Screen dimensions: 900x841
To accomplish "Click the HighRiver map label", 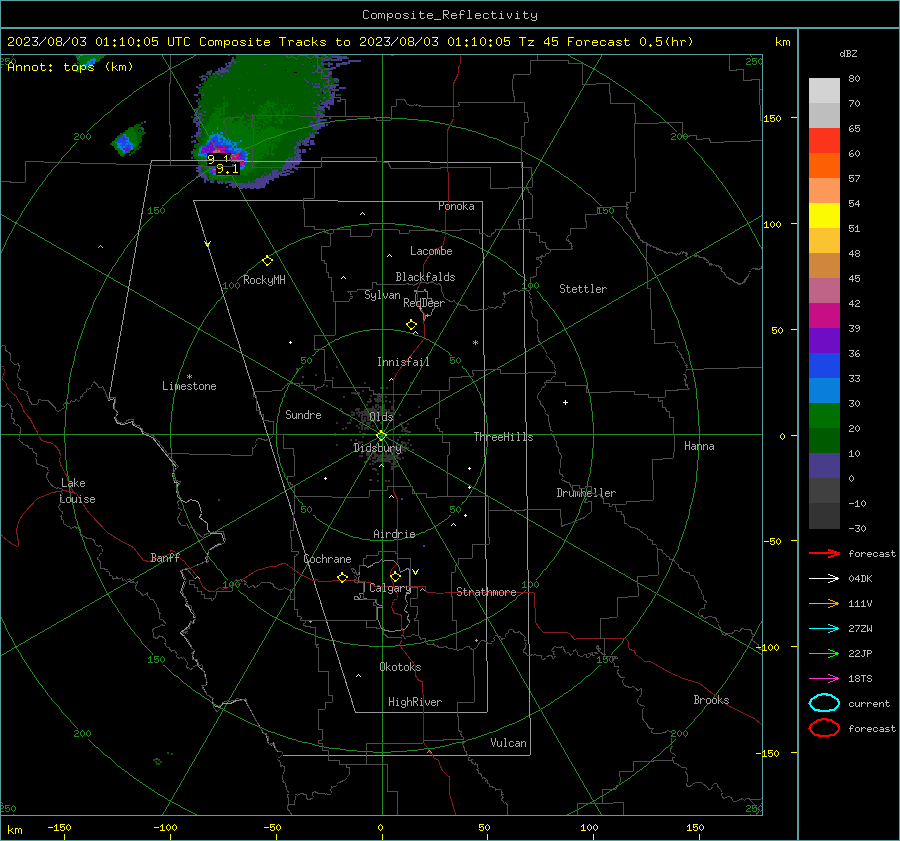I will click(x=415, y=702).
